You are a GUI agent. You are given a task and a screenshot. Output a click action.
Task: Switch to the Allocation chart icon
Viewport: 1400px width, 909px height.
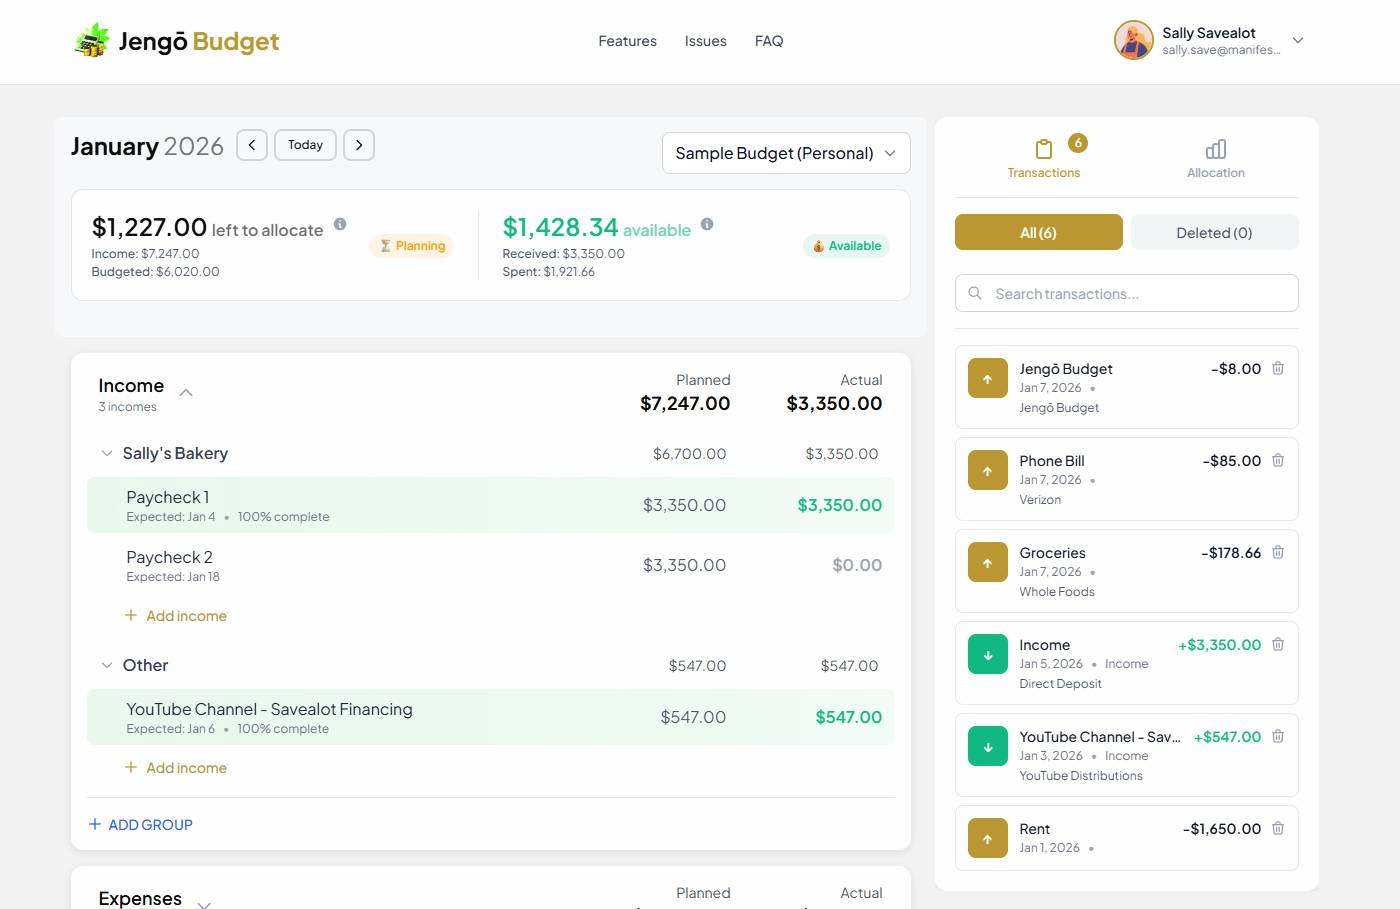coord(1214,150)
